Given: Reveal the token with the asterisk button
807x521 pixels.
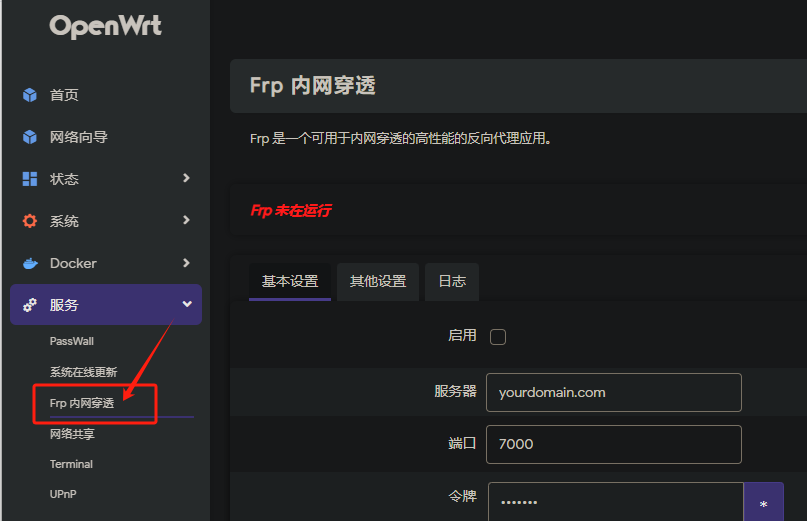Looking at the screenshot, I should (x=763, y=503).
